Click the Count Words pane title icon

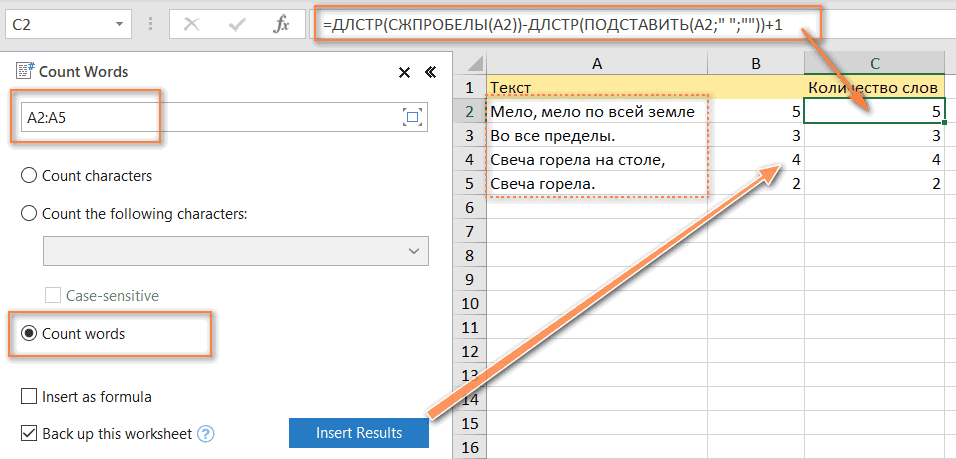25,71
